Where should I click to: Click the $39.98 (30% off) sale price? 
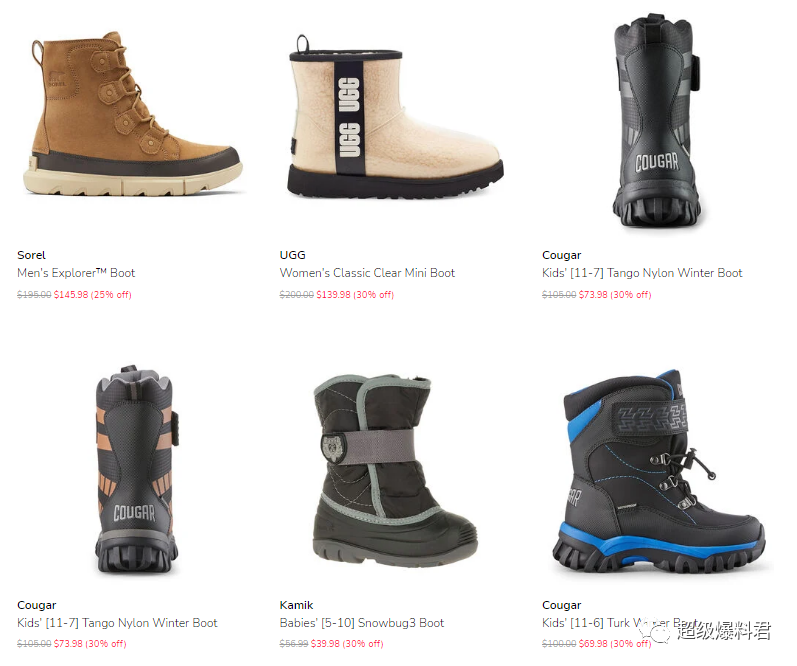(x=347, y=644)
